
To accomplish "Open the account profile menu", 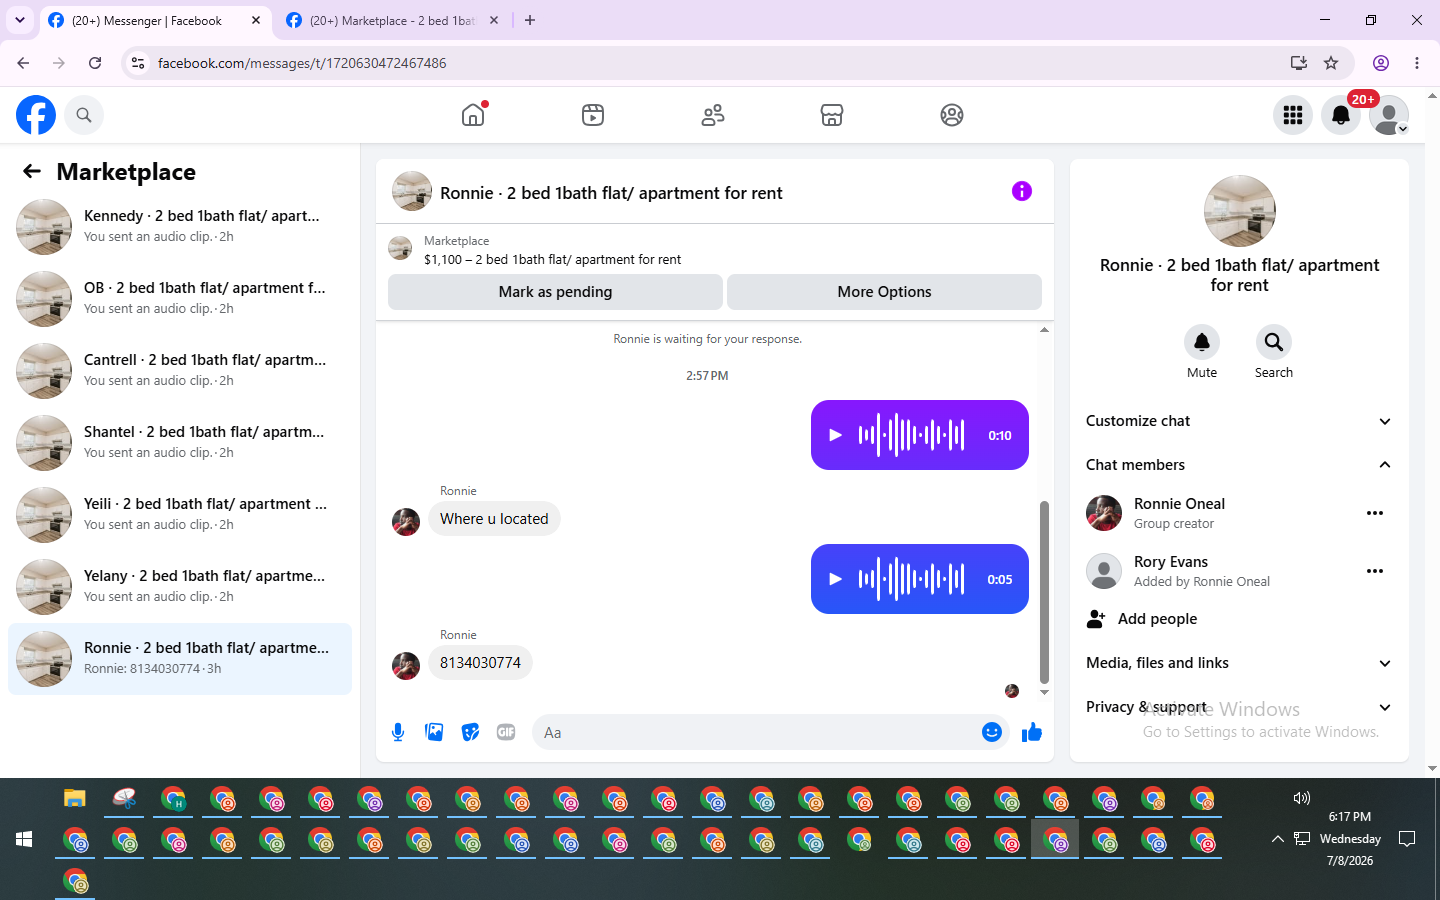I will point(1389,115).
